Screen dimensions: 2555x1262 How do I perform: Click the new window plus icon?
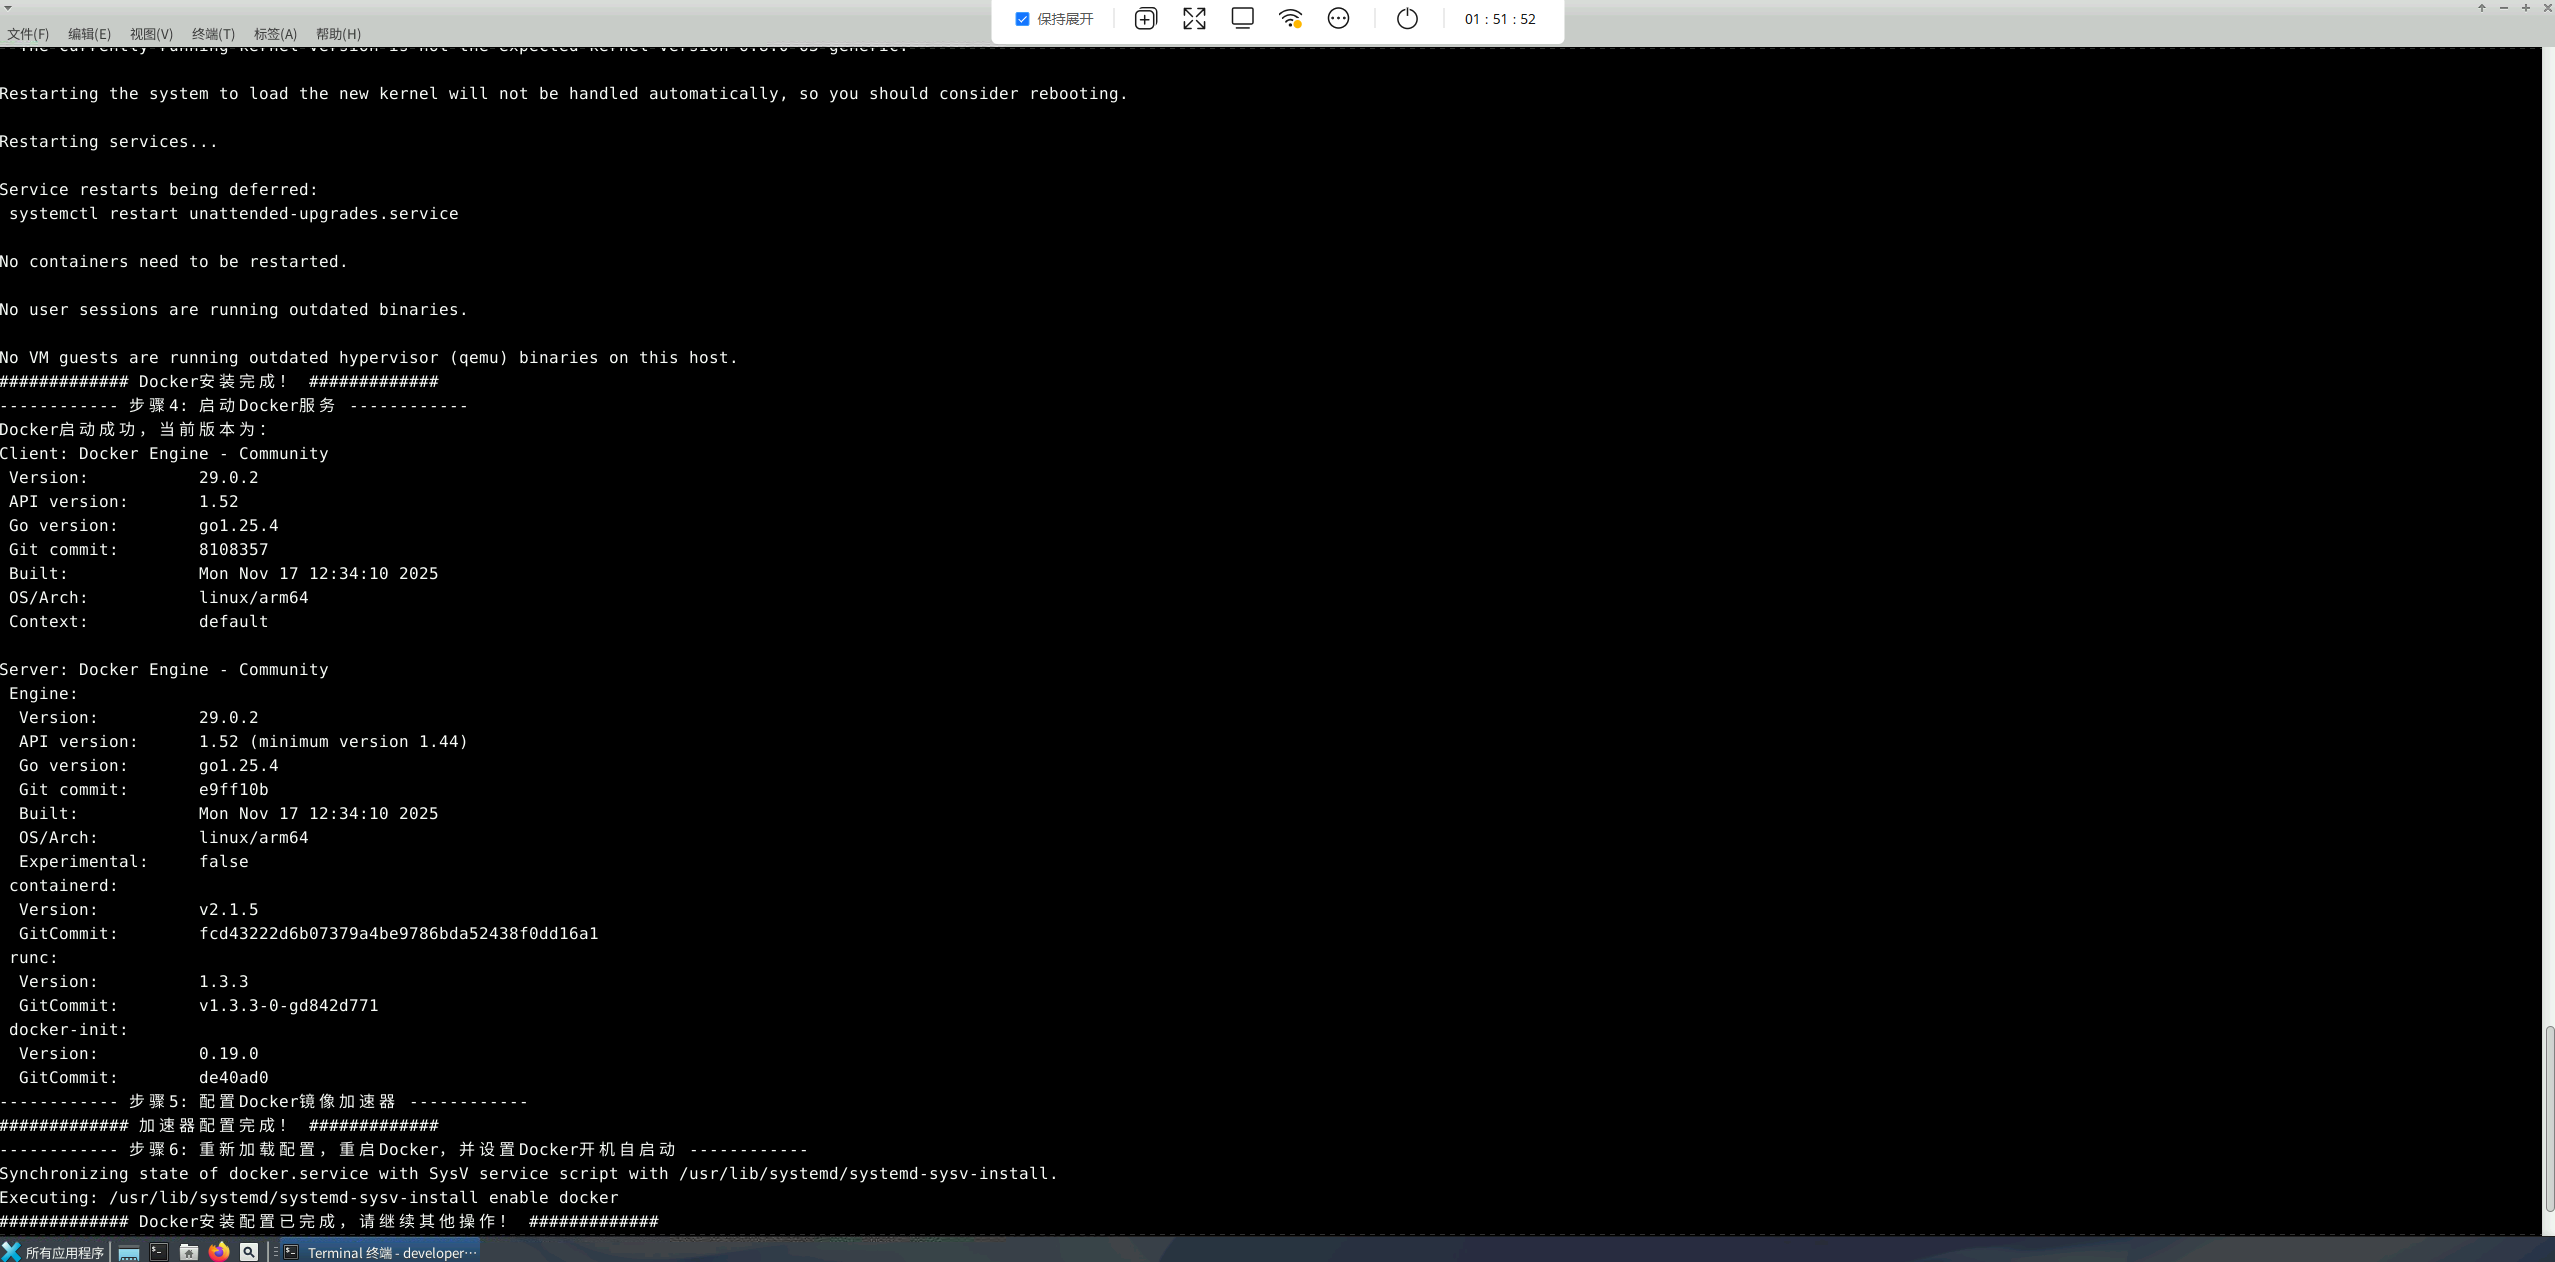pos(1145,19)
